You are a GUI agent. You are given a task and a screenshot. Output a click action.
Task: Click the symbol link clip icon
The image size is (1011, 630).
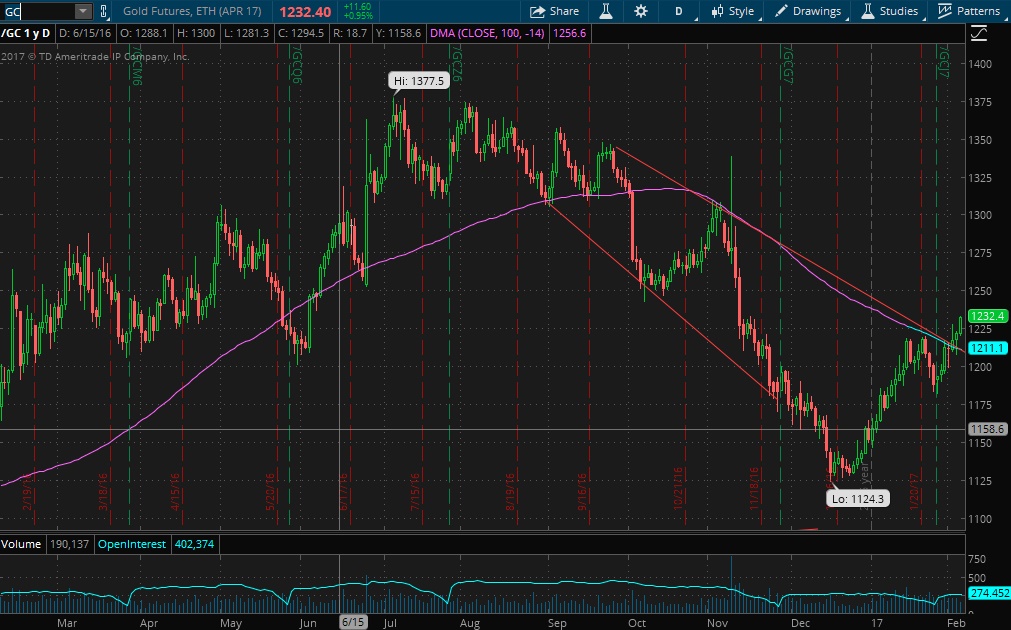[x=103, y=11]
